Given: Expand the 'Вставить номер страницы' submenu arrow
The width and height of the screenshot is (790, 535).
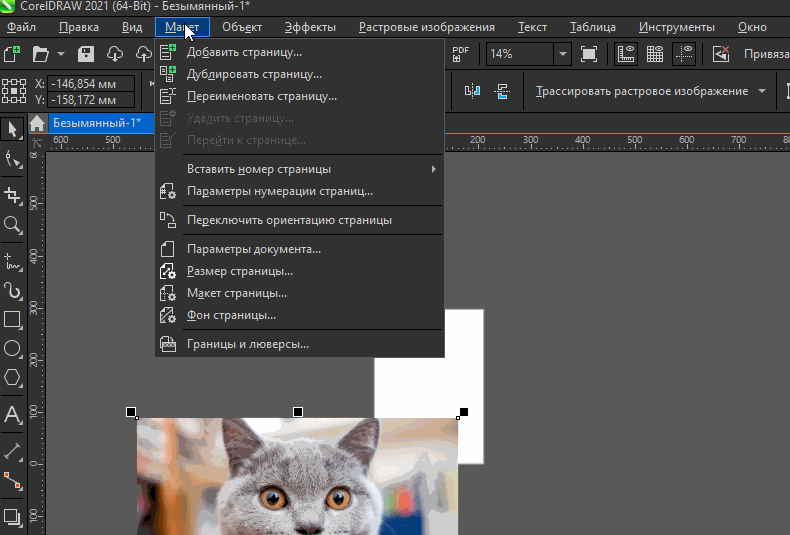Looking at the screenshot, I should coord(433,169).
